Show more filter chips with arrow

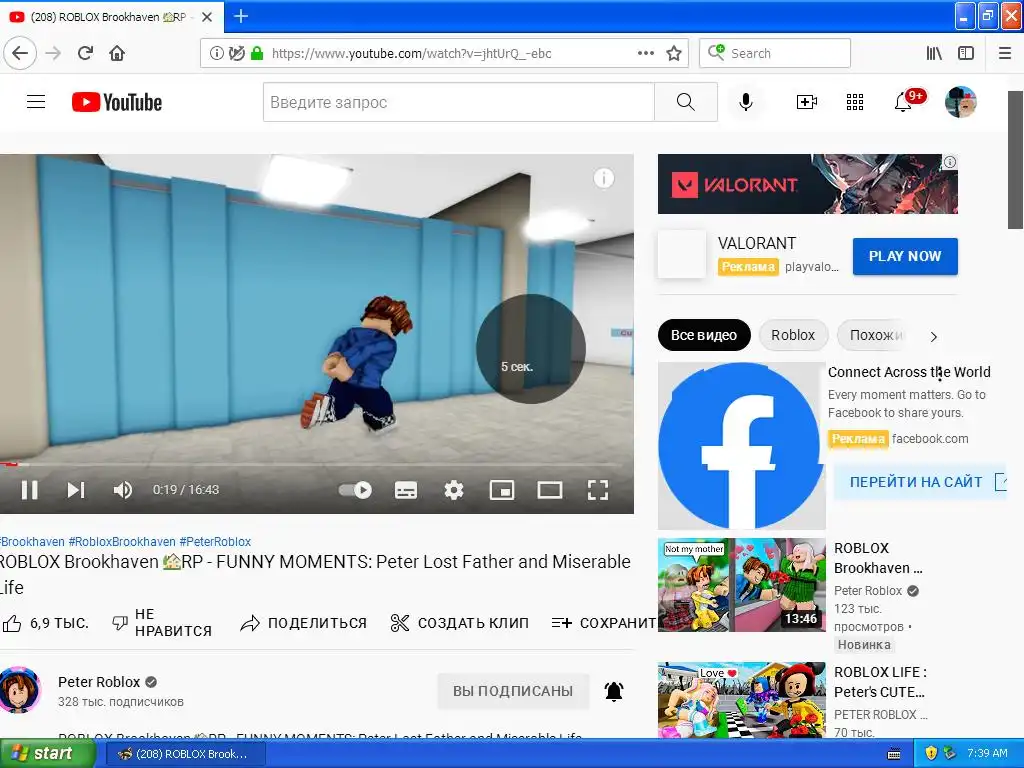[x=934, y=336]
